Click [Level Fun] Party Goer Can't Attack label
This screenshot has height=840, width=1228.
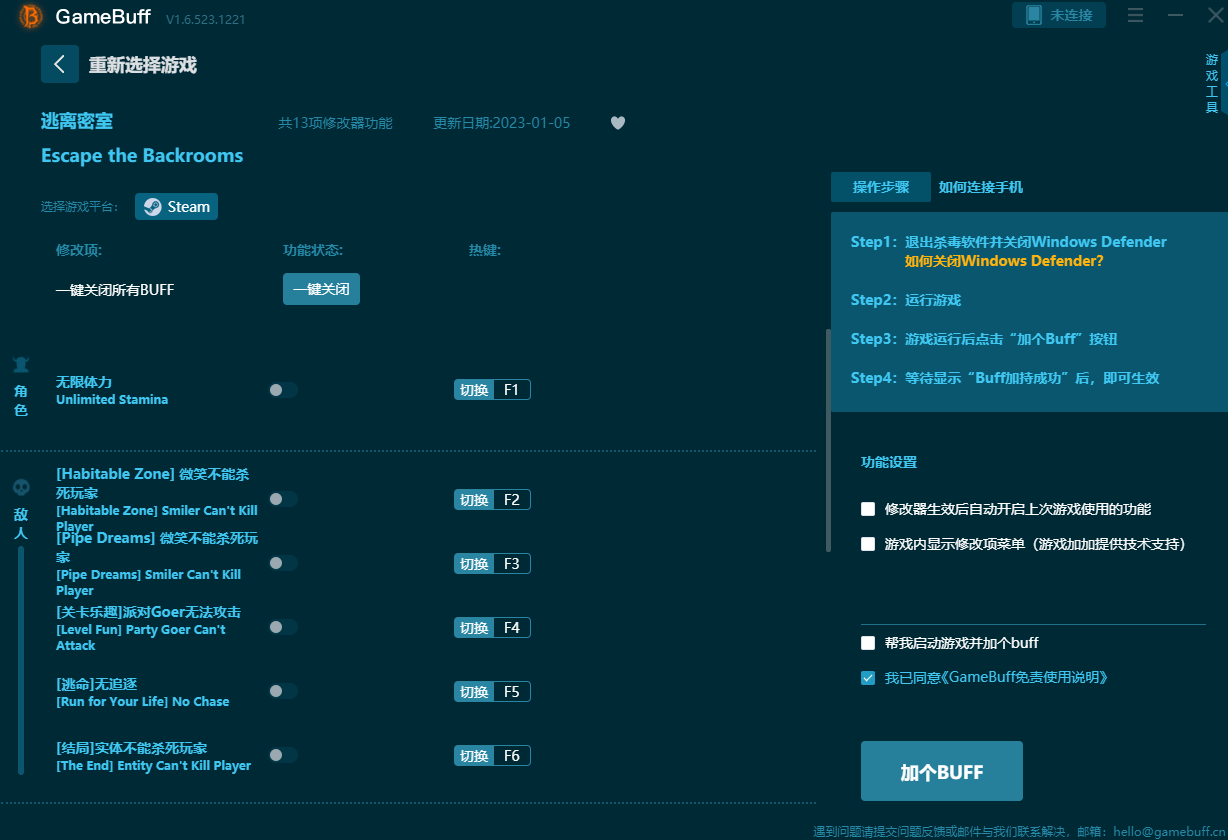click(141, 638)
